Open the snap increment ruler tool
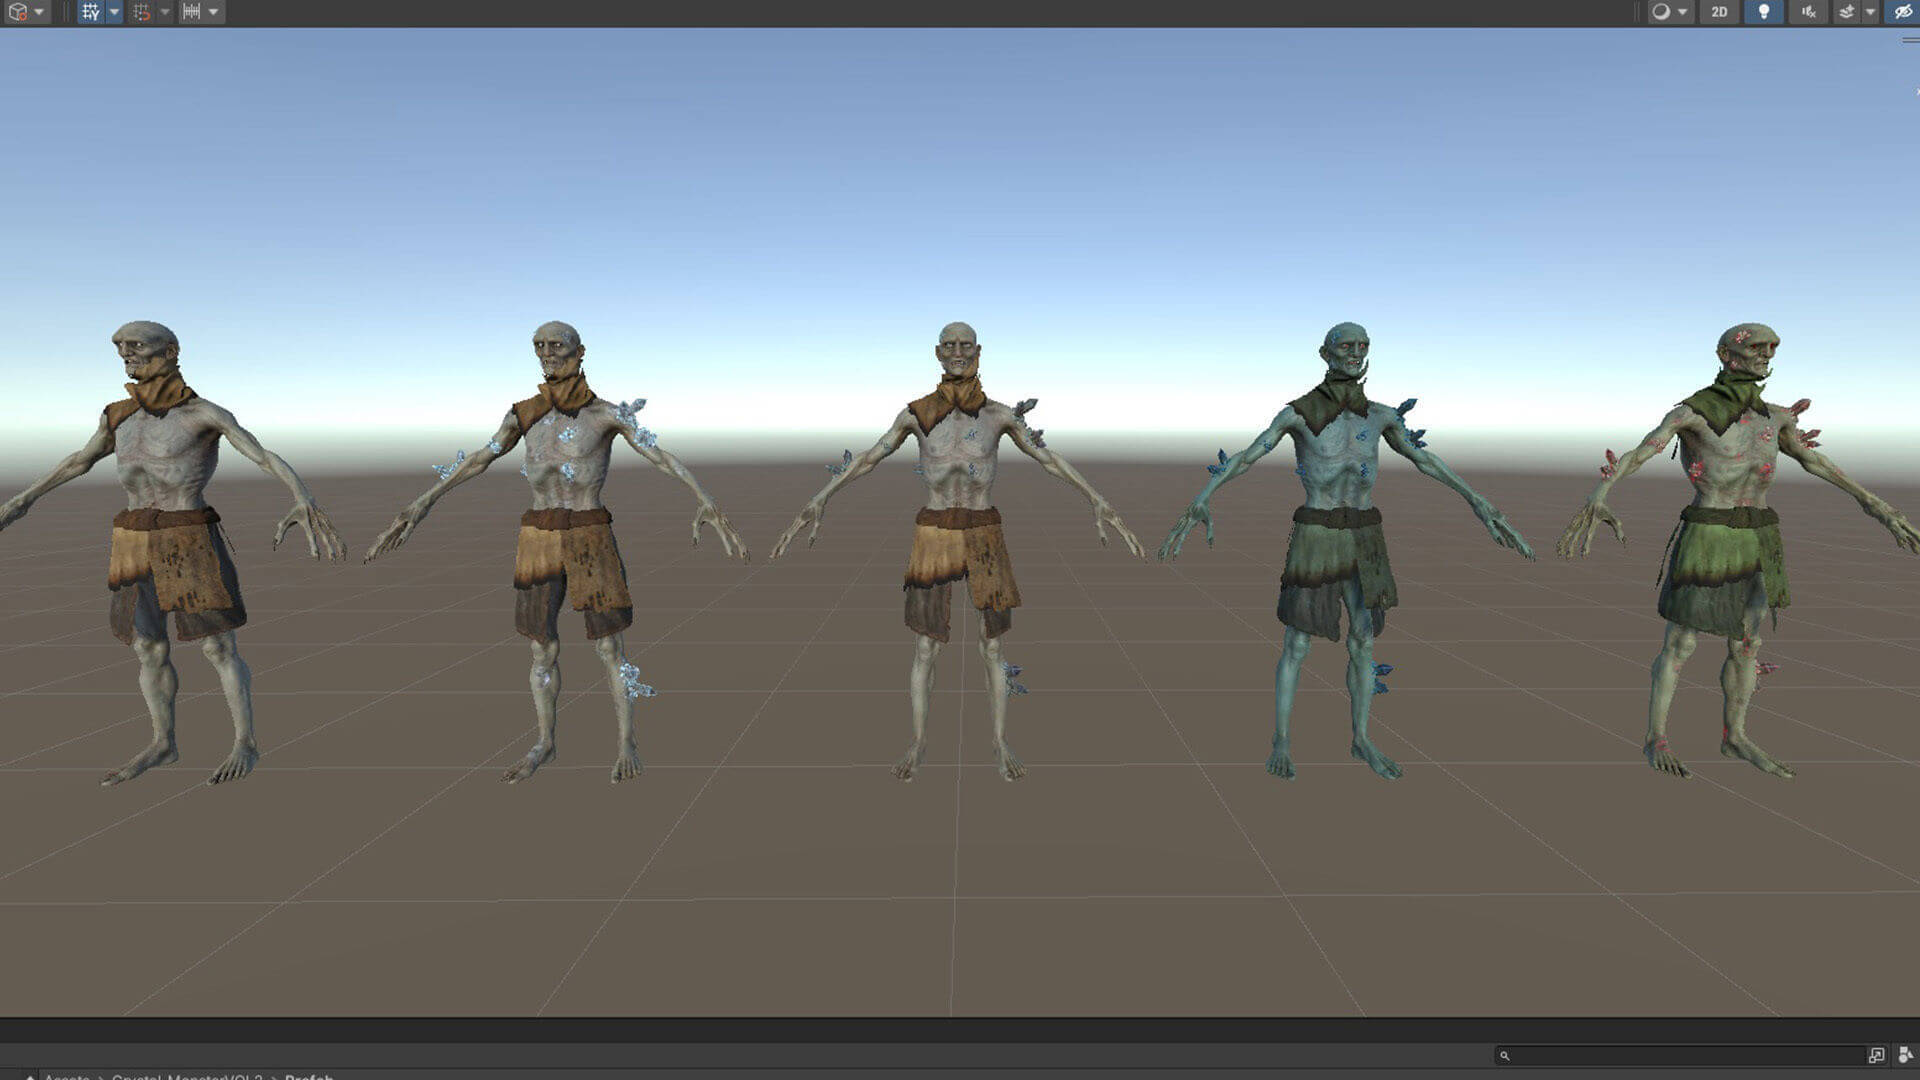 point(191,12)
